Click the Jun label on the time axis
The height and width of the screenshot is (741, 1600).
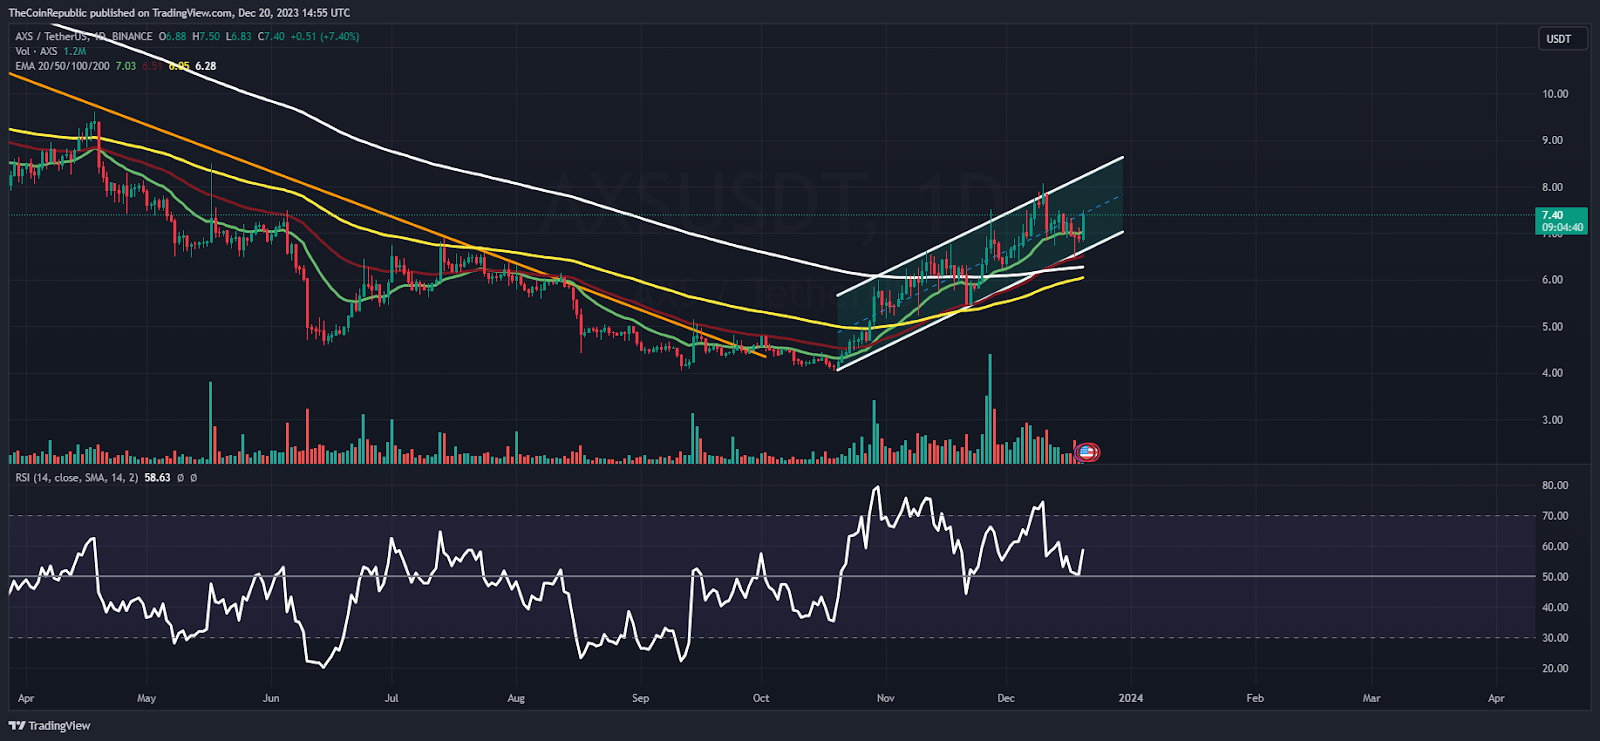271,698
